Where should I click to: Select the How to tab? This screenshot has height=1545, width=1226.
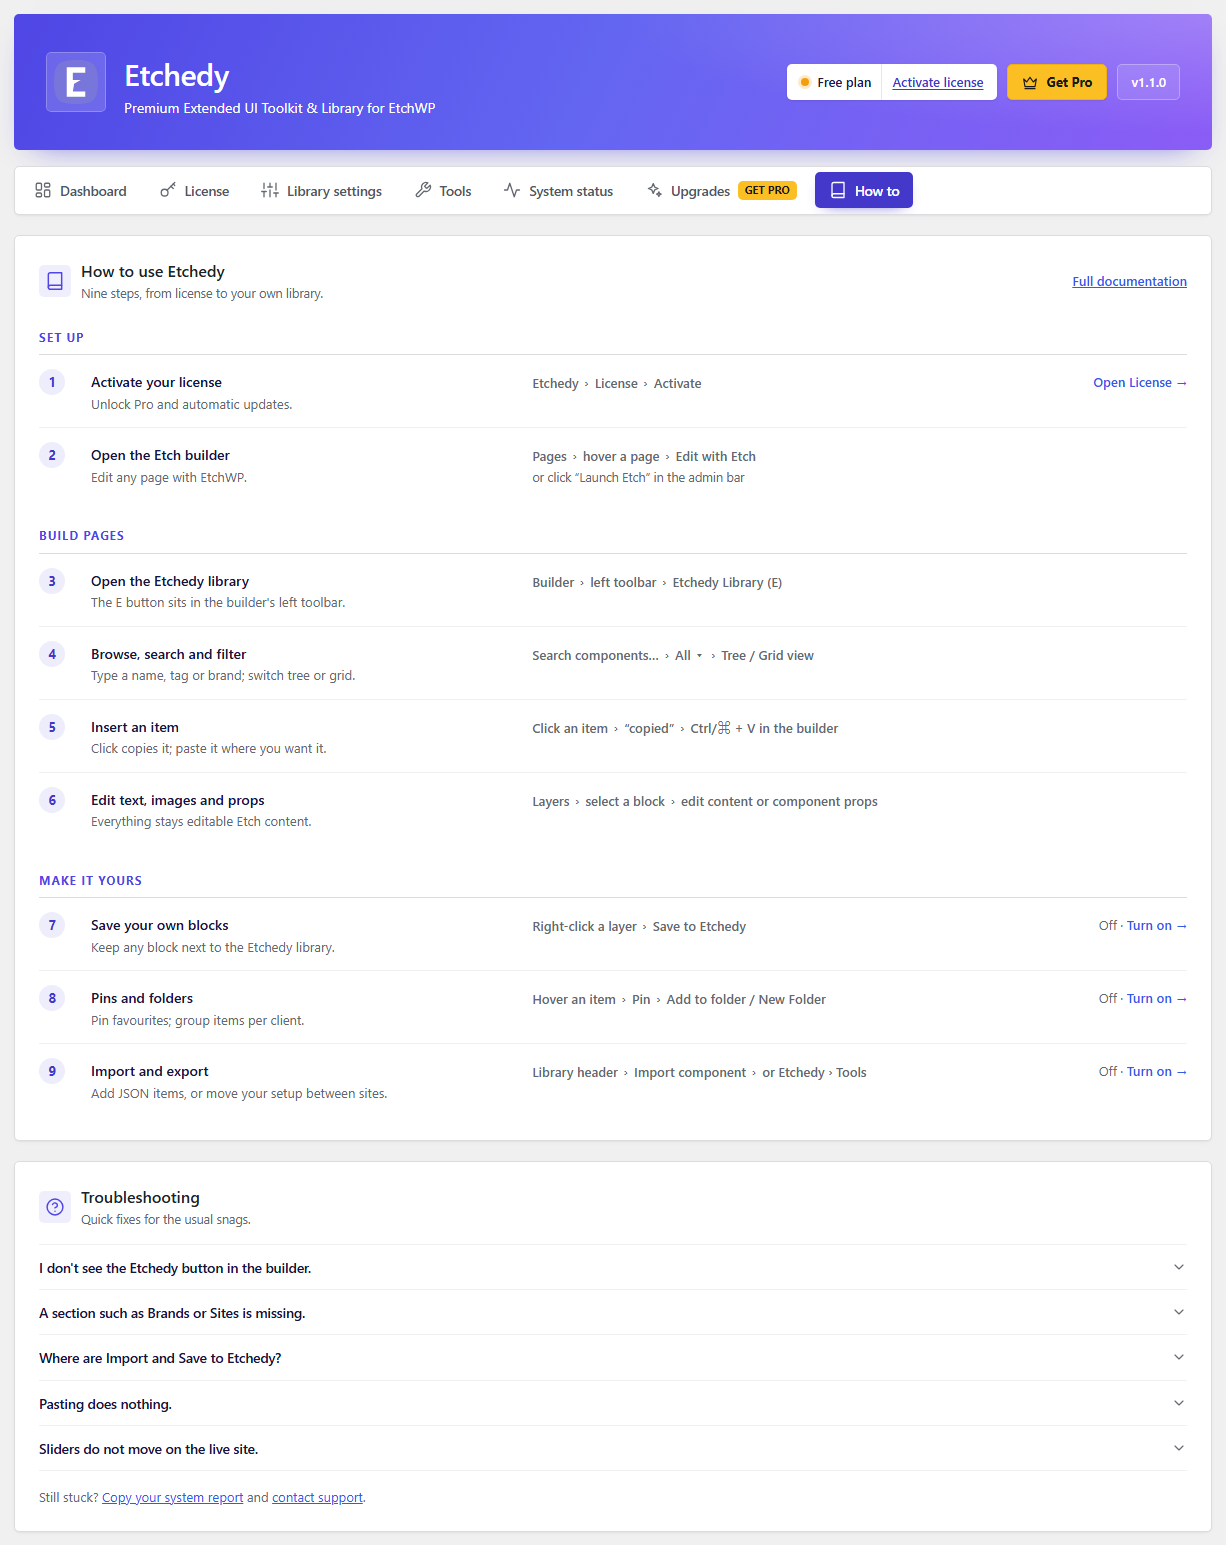click(864, 190)
